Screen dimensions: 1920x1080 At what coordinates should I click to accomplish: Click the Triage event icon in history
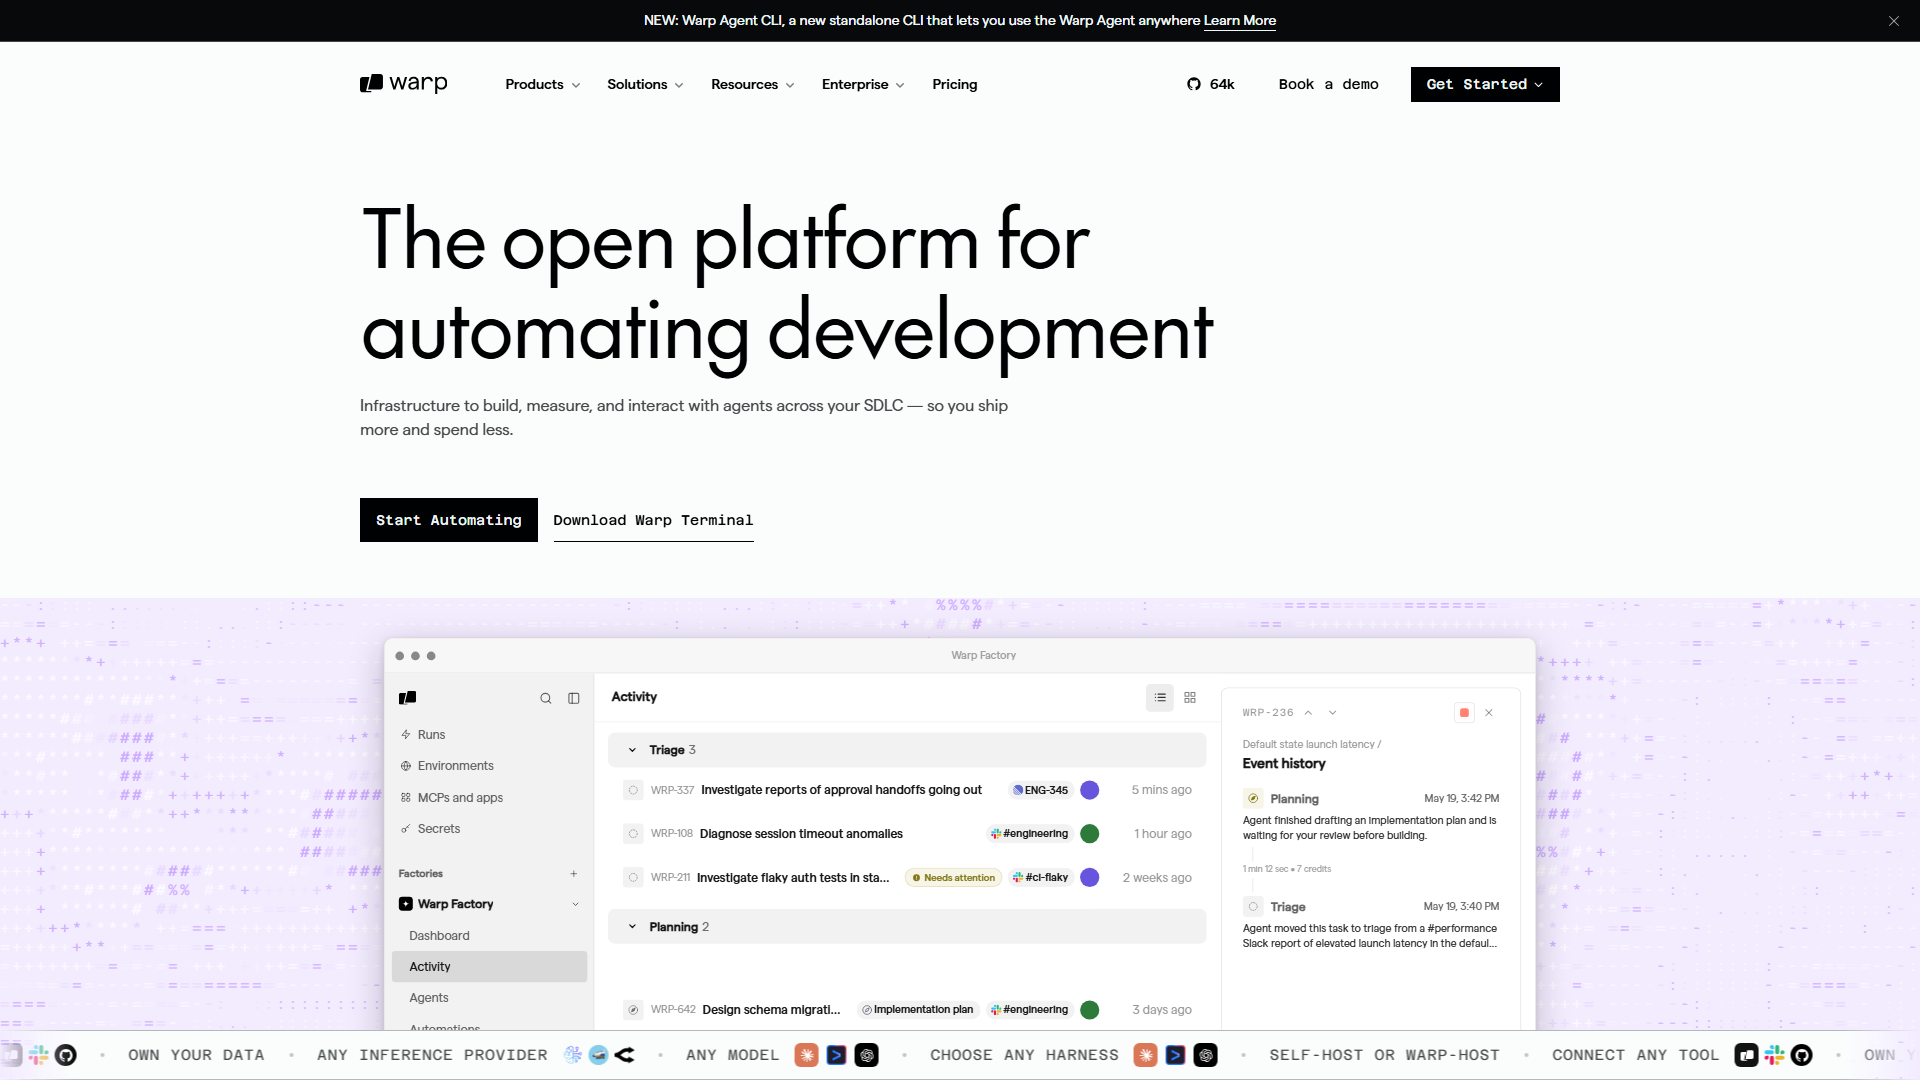click(1253, 907)
